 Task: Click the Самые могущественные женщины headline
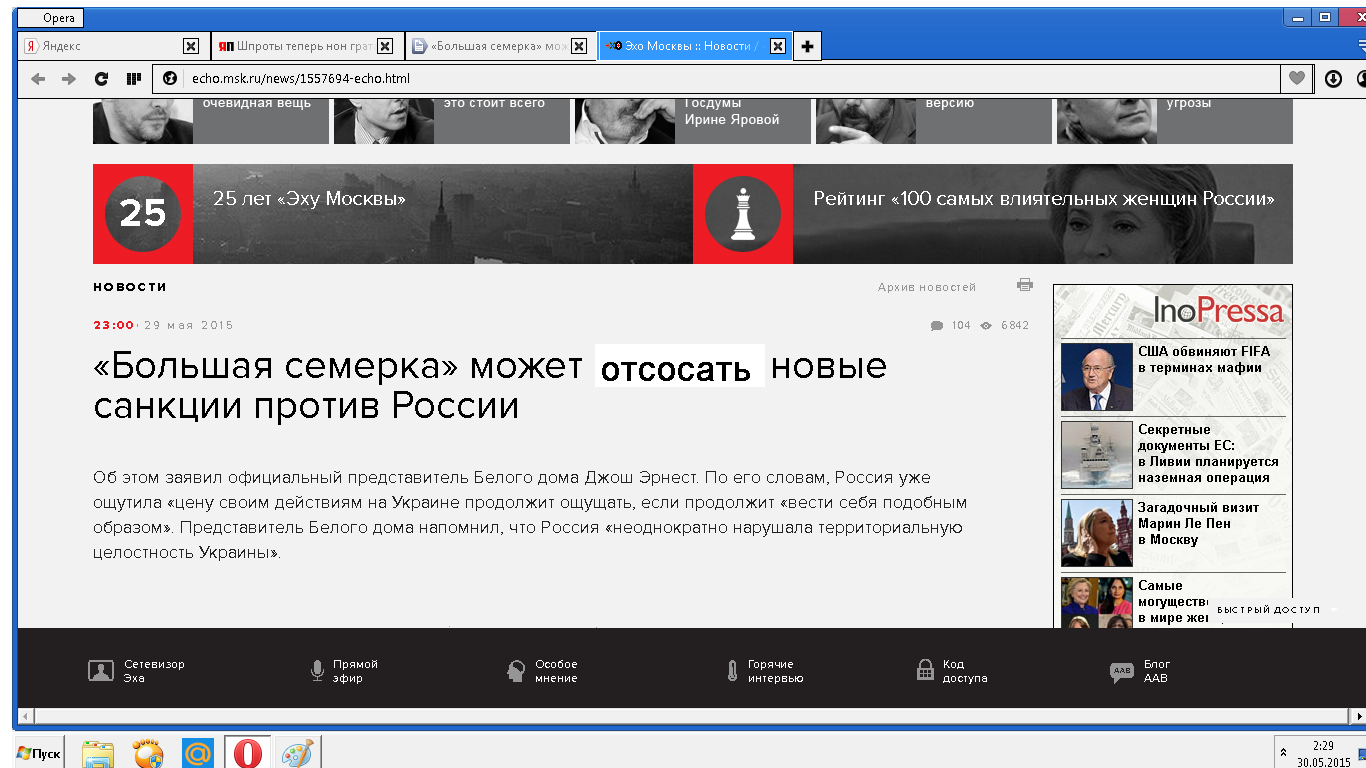1175,601
